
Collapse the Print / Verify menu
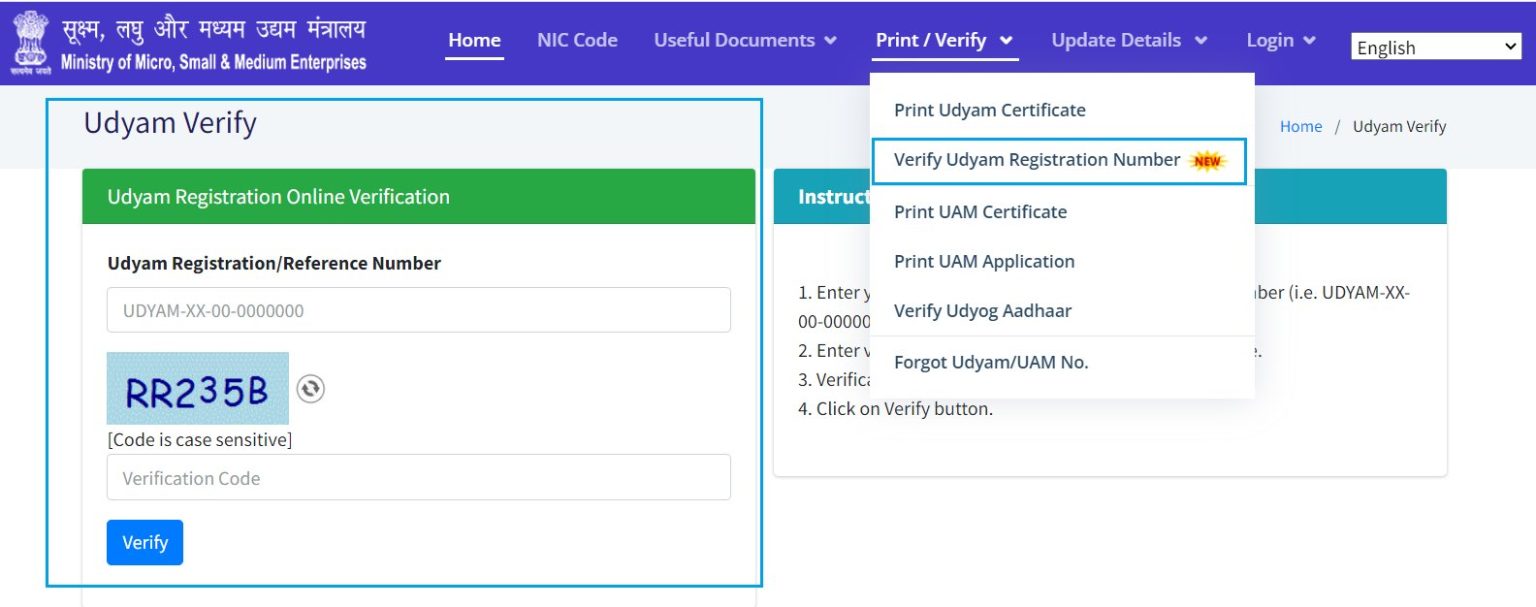coord(944,41)
